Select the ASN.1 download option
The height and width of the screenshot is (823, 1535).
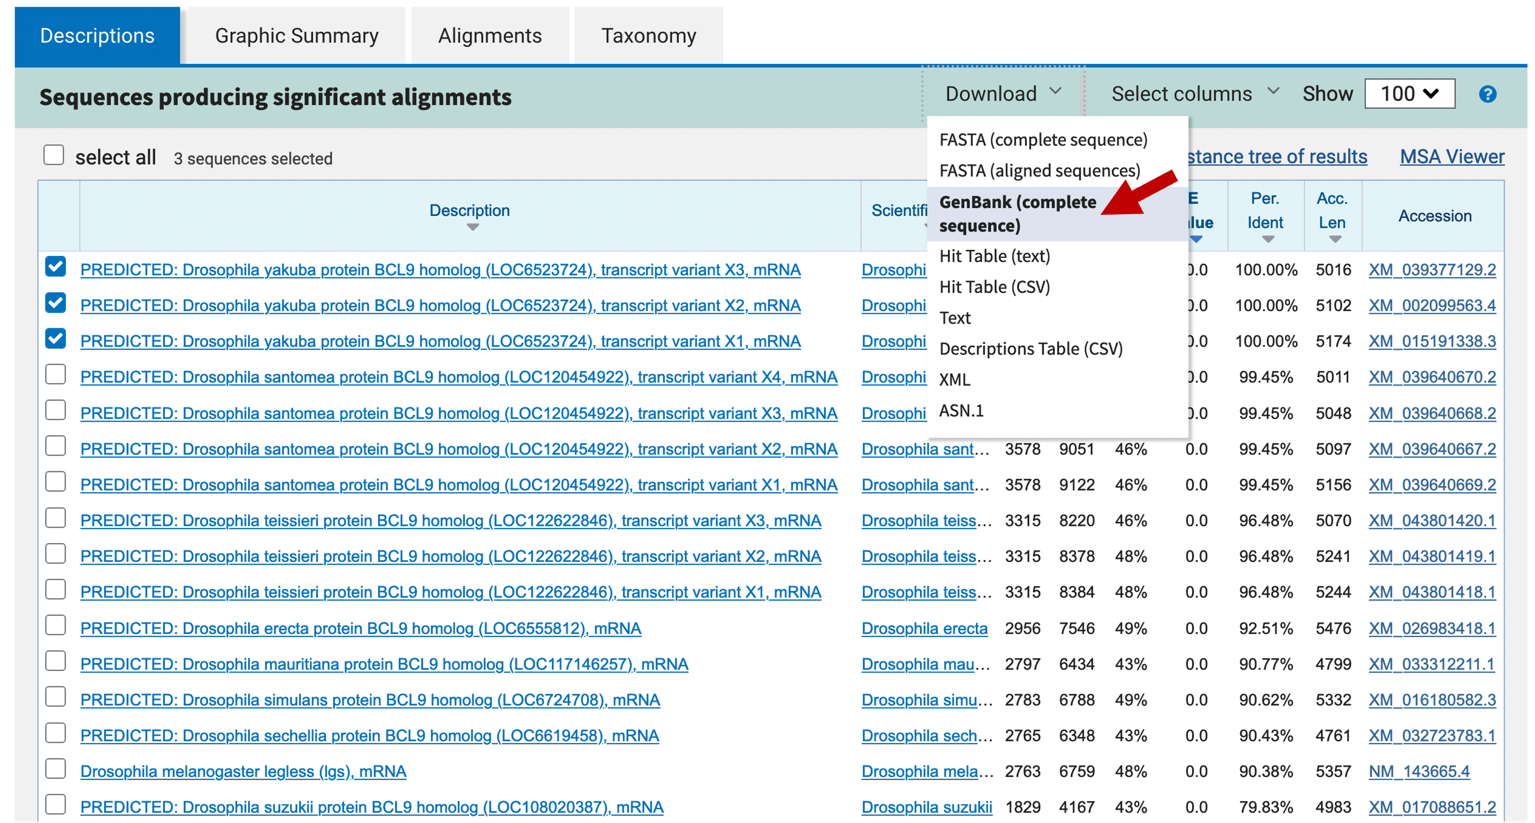point(961,411)
